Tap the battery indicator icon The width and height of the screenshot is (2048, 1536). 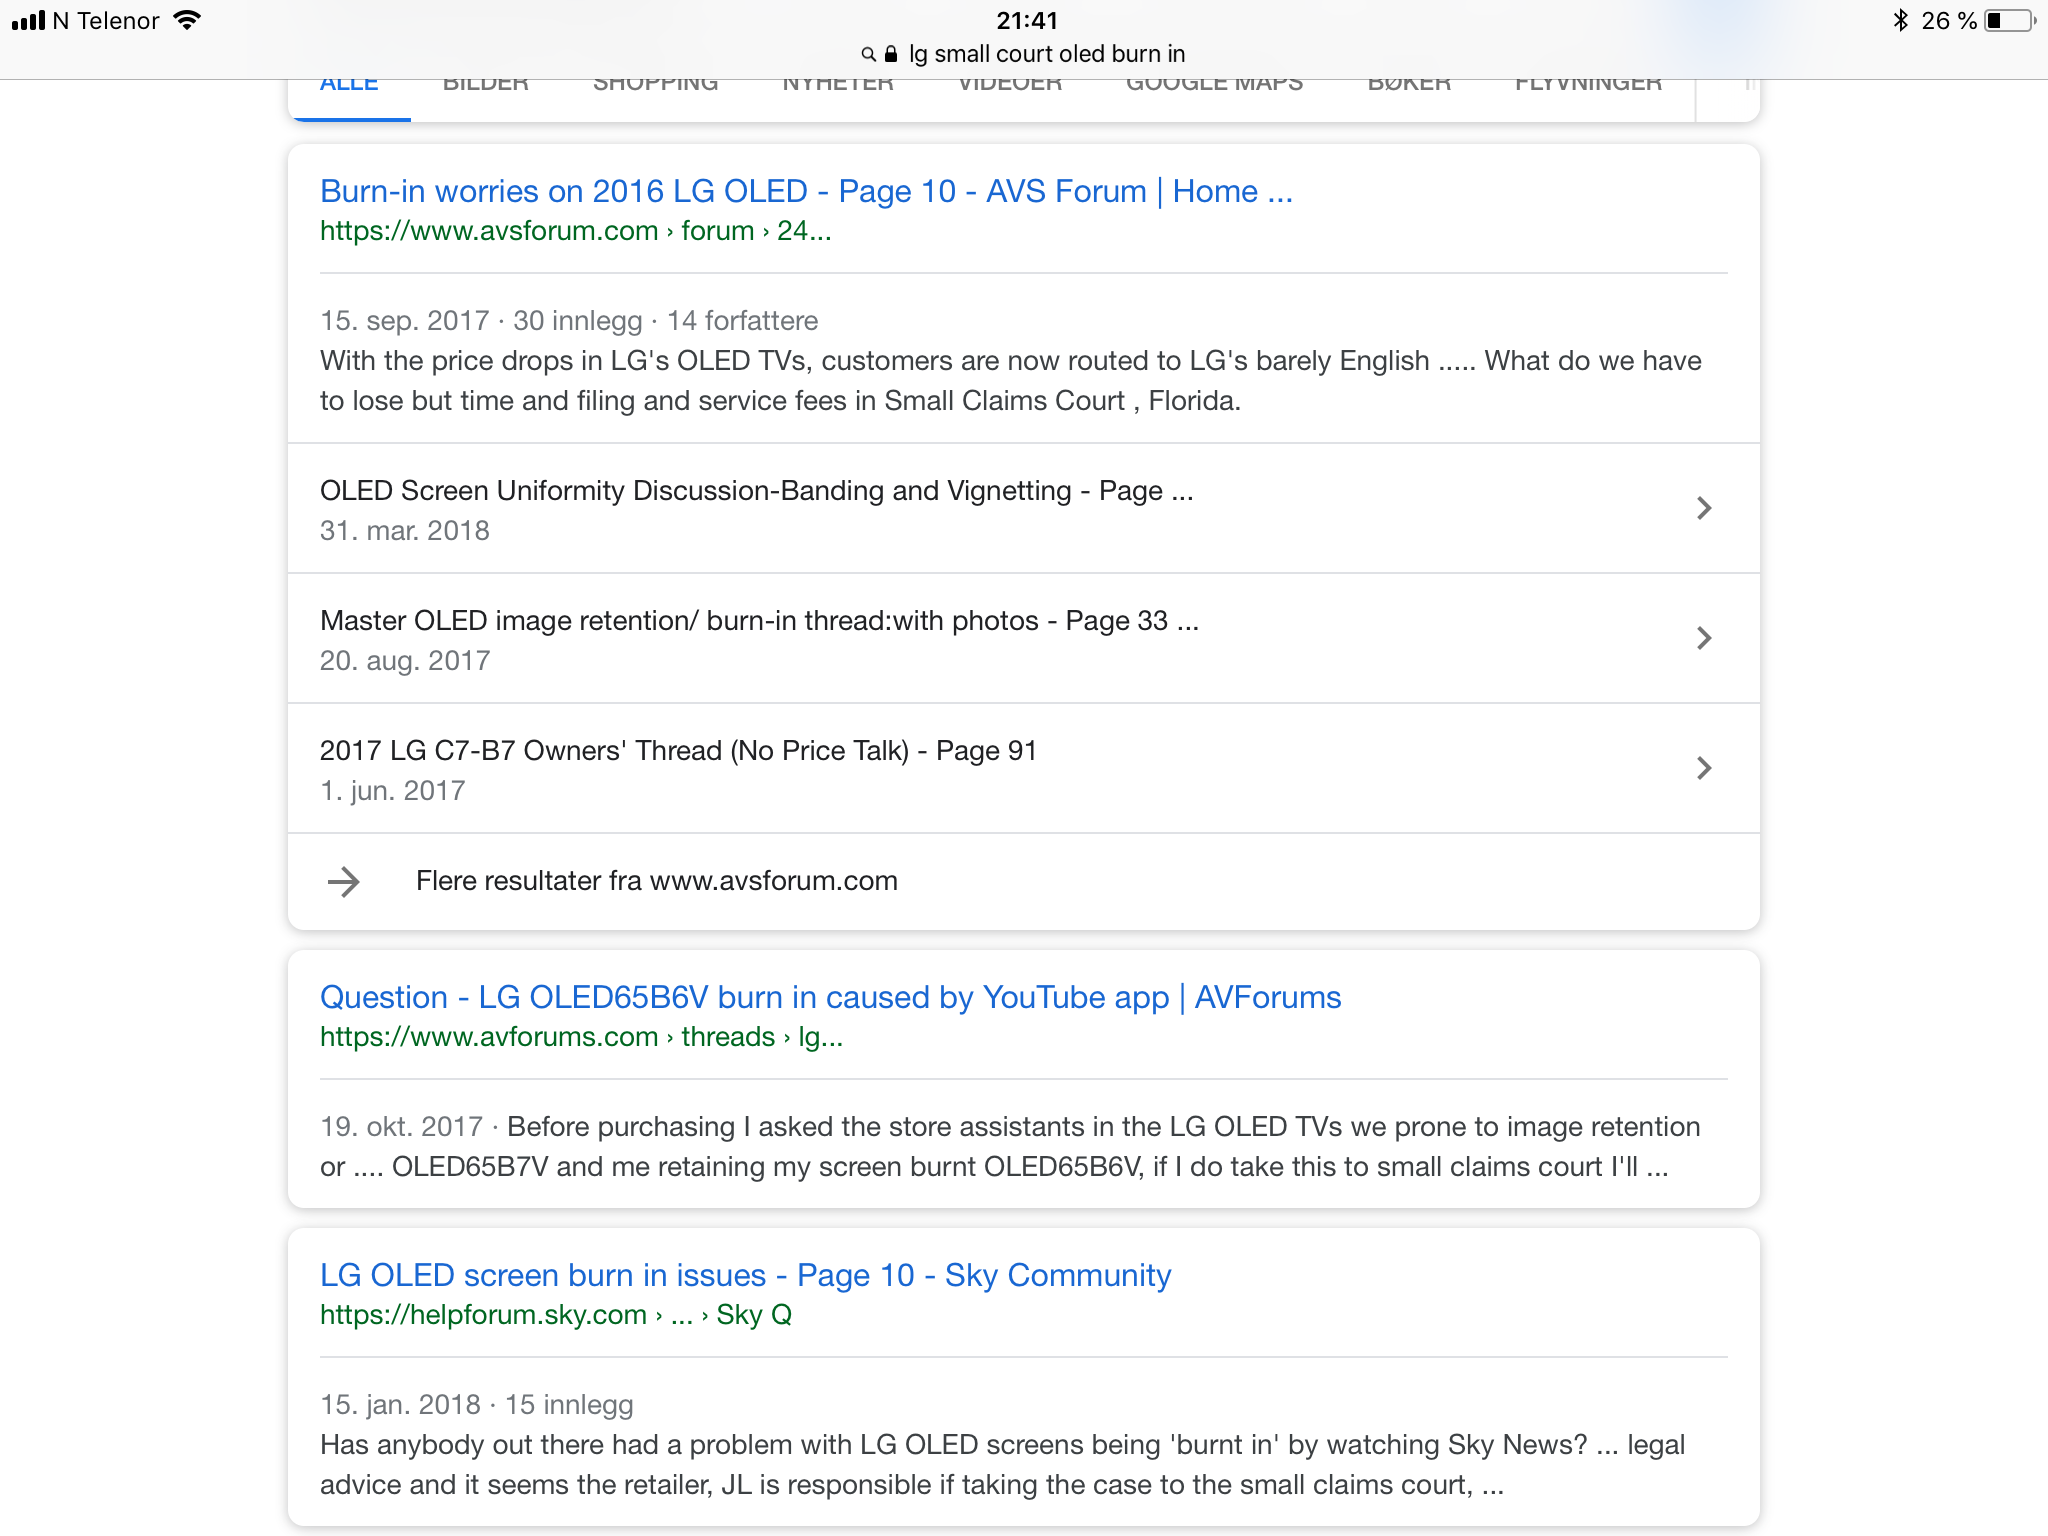pyautogui.click(x=2010, y=21)
